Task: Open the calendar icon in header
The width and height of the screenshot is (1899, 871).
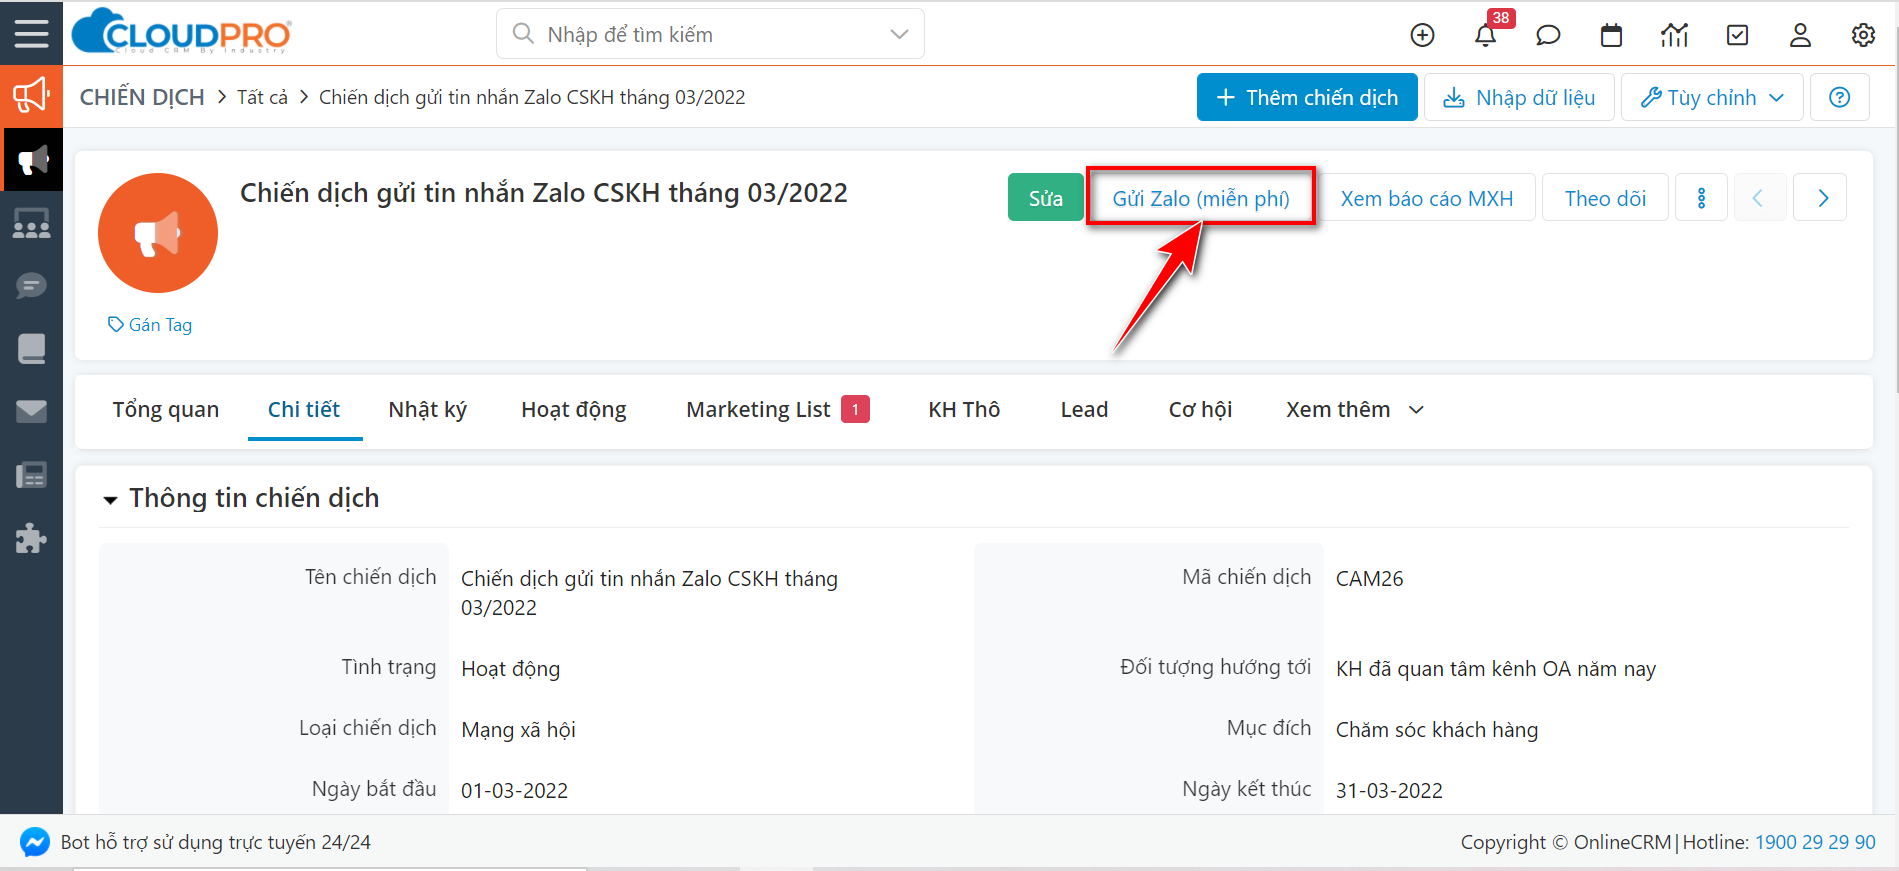Action: (1611, 35)
